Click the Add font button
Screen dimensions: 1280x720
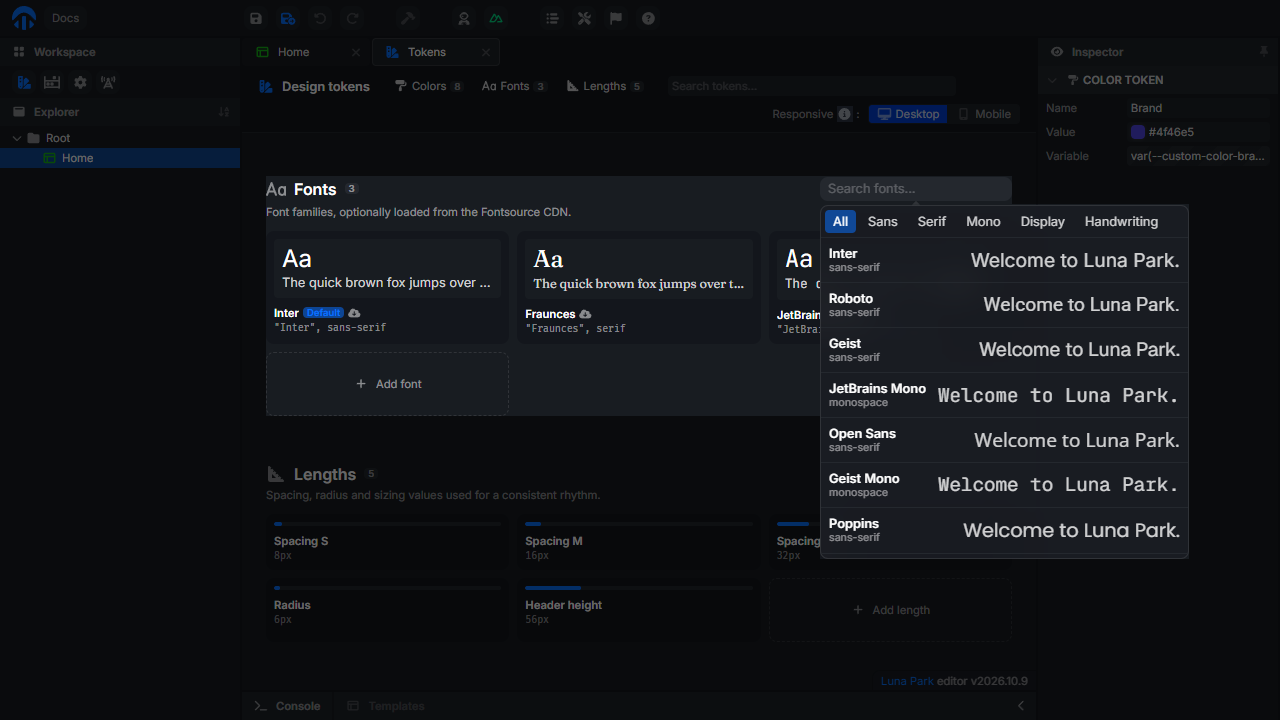[387, 384]
